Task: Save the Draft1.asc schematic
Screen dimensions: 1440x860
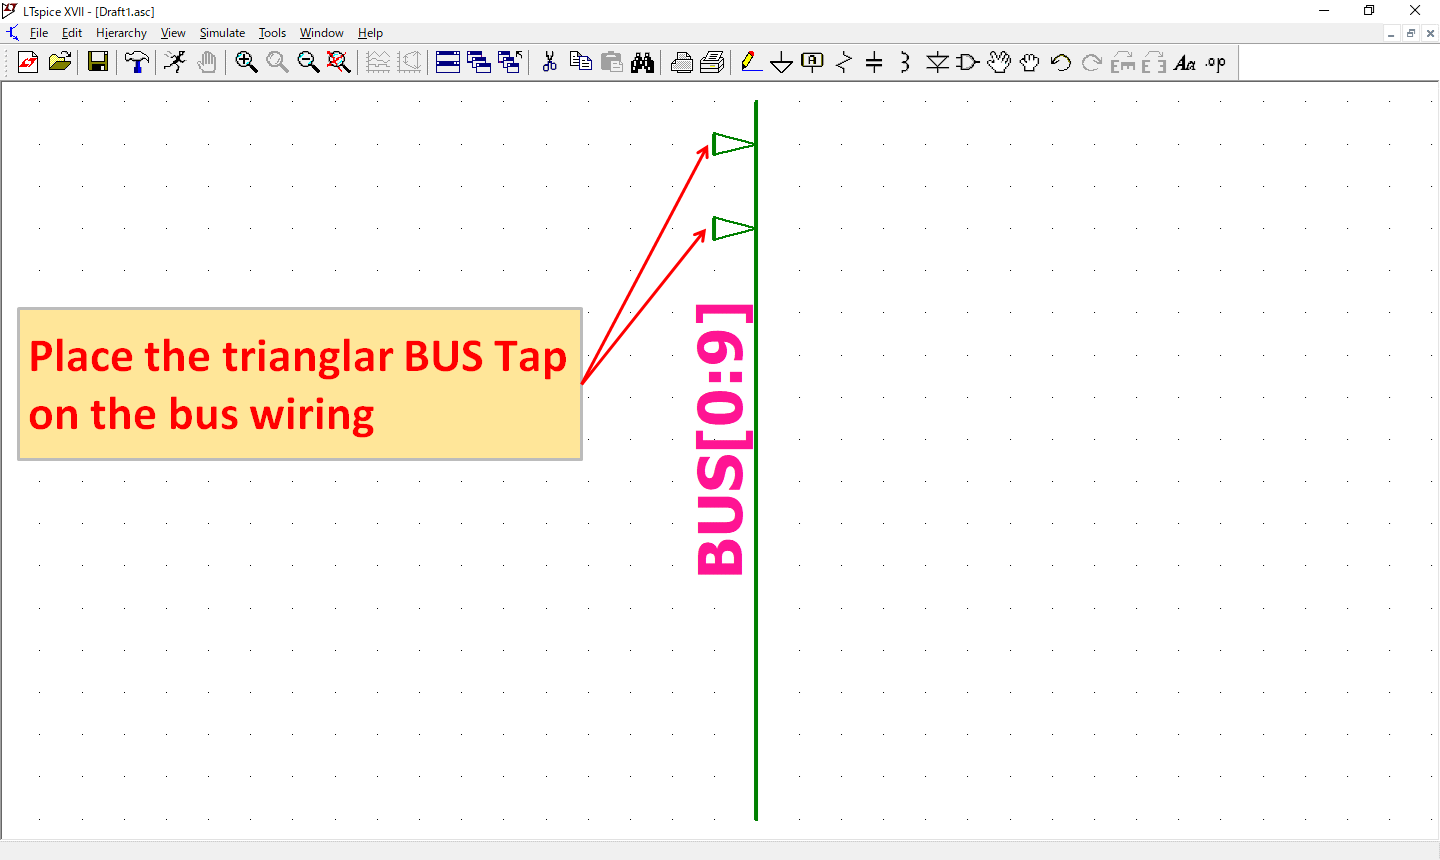Action: pyautogui.click(x=97, y=62)
